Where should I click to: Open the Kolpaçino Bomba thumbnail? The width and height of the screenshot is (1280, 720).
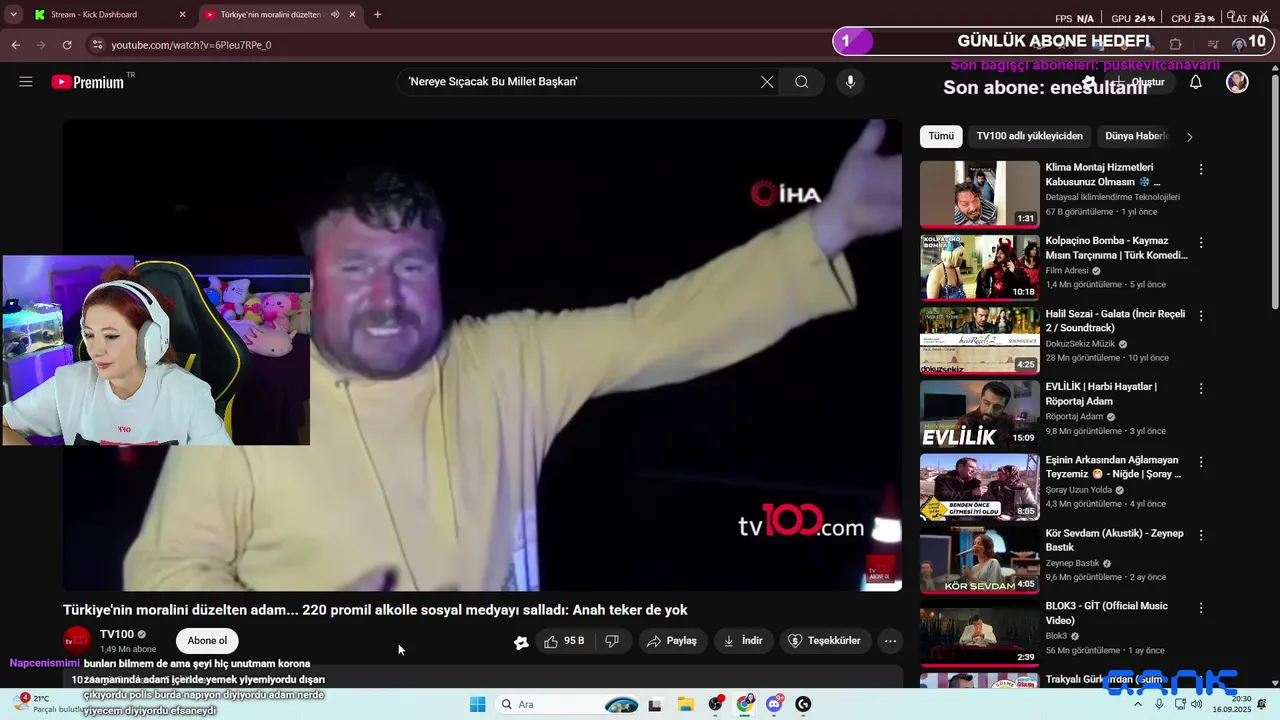point(979,267)
